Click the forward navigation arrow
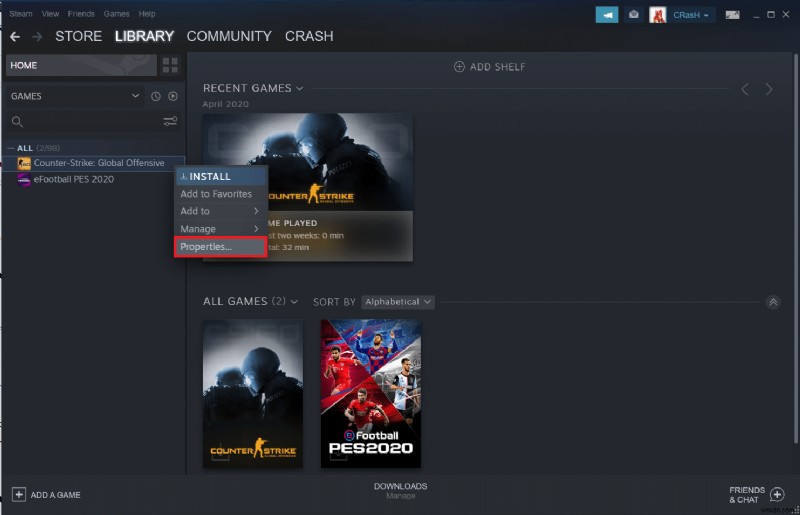 [37, 37]
